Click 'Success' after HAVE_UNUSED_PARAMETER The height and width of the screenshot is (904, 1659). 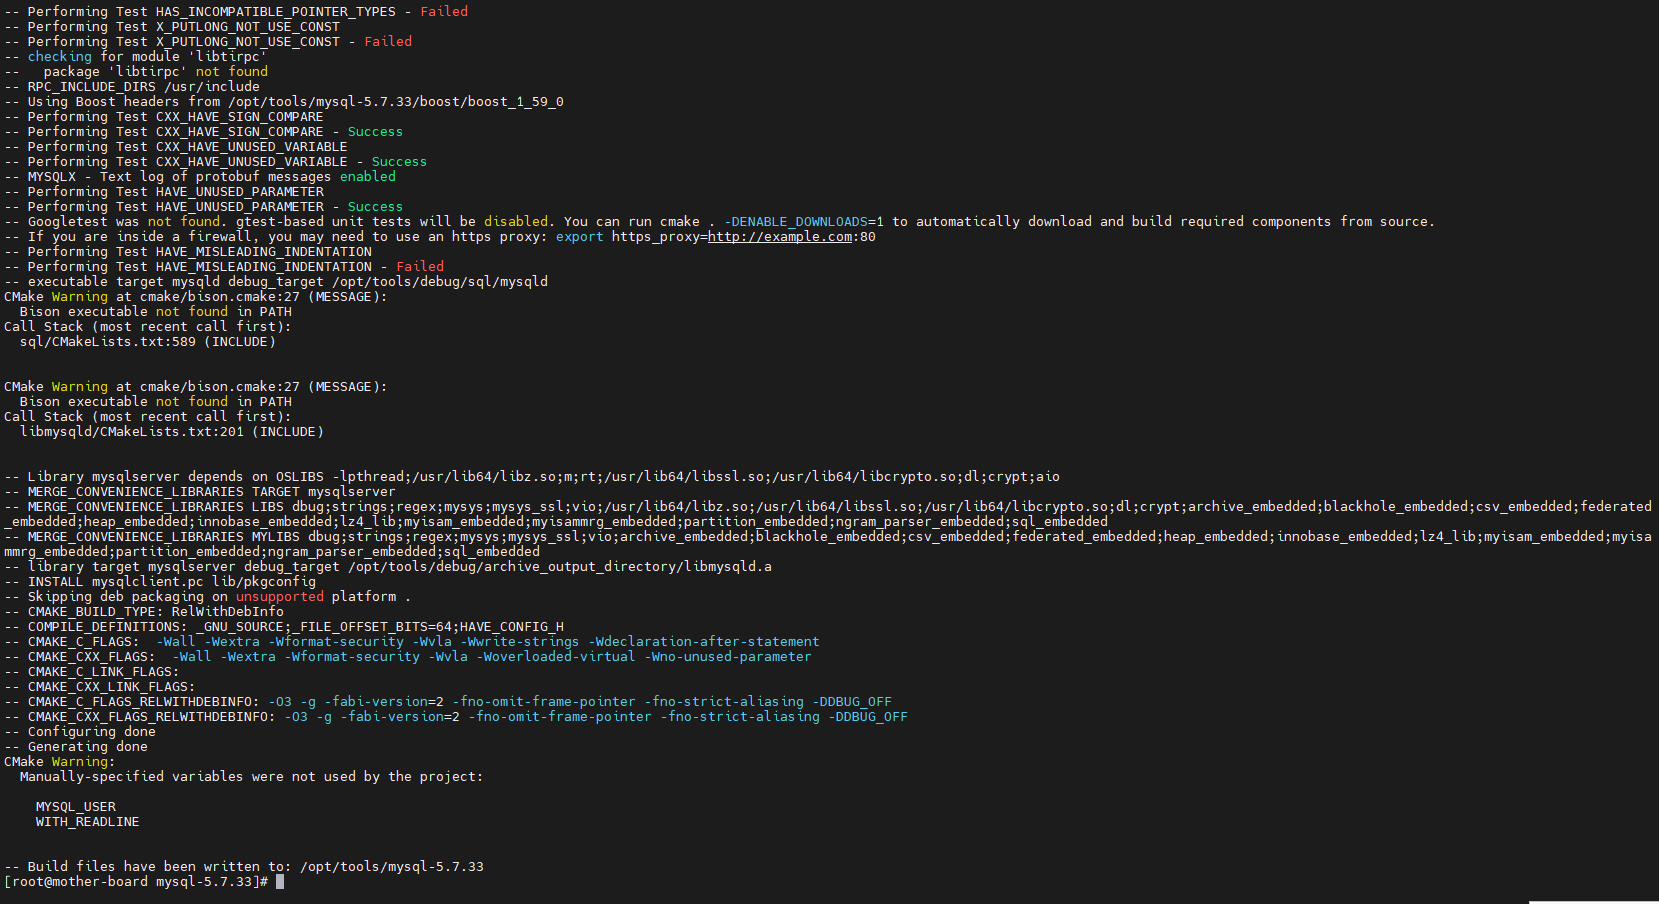pos(375,207)
